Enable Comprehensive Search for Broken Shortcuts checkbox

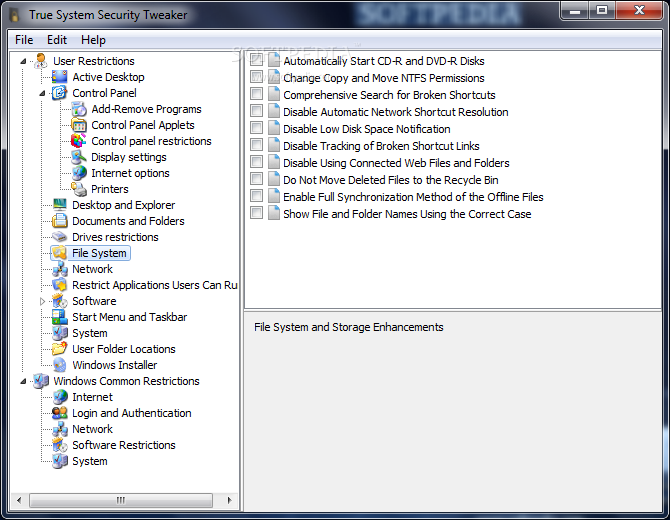256,94
